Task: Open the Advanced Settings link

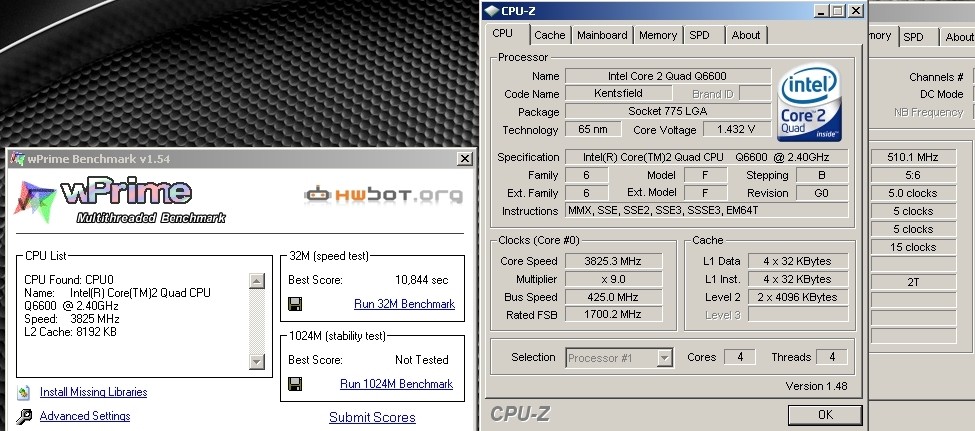Action: point(85,415)
